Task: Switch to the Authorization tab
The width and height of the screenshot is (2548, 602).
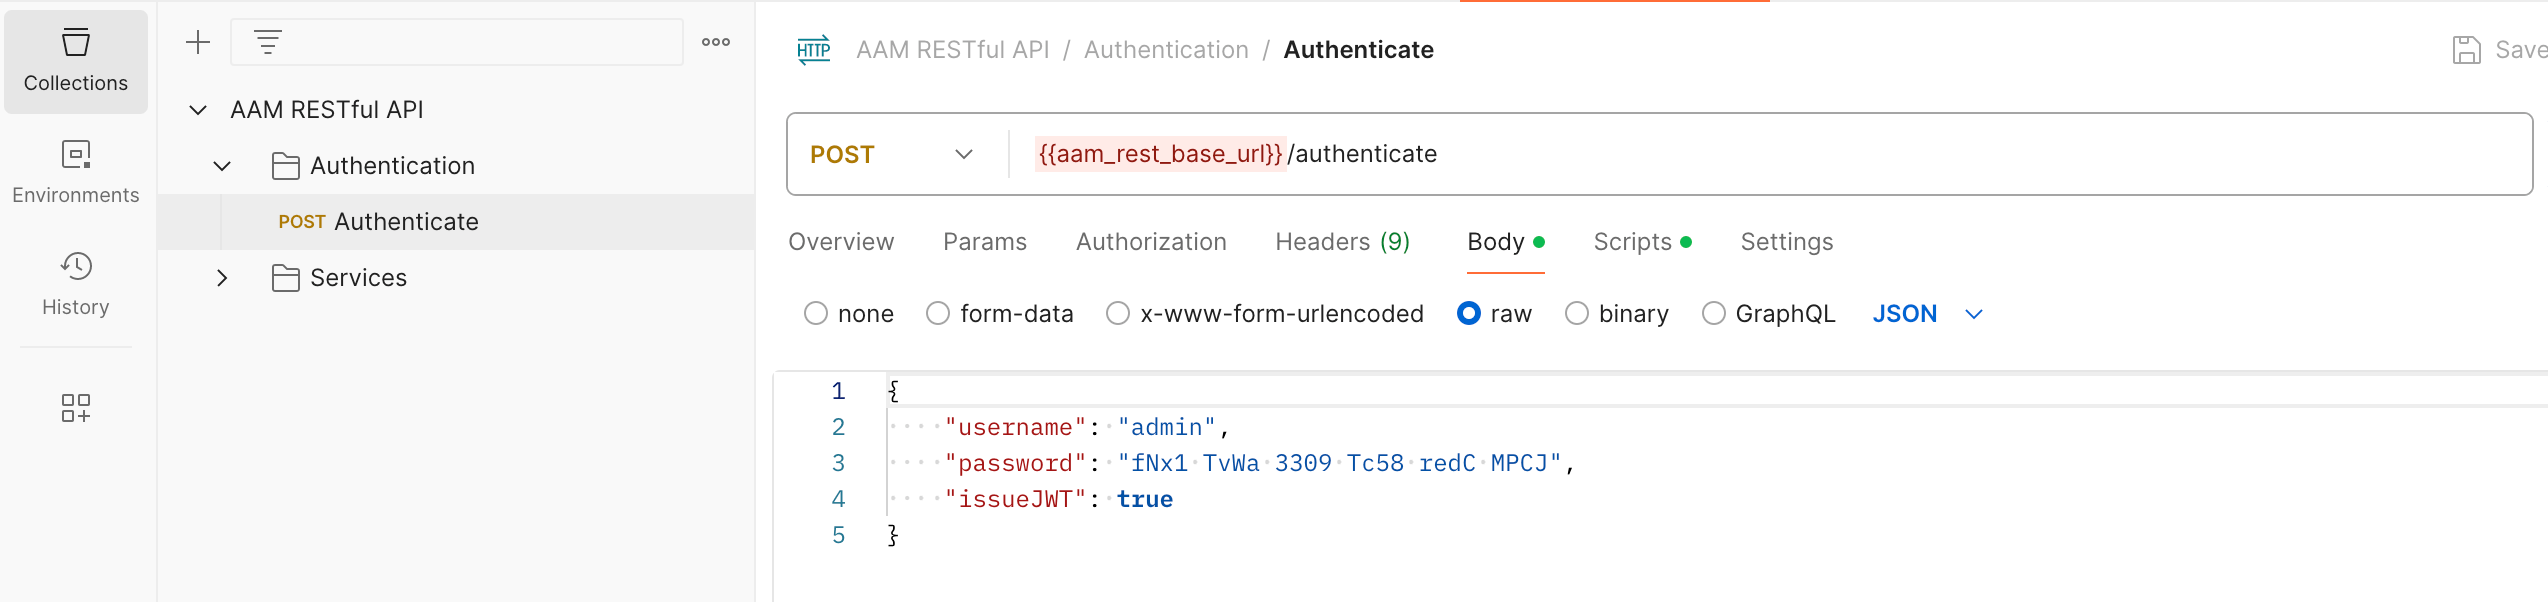Action: (x=1151, y=242)
